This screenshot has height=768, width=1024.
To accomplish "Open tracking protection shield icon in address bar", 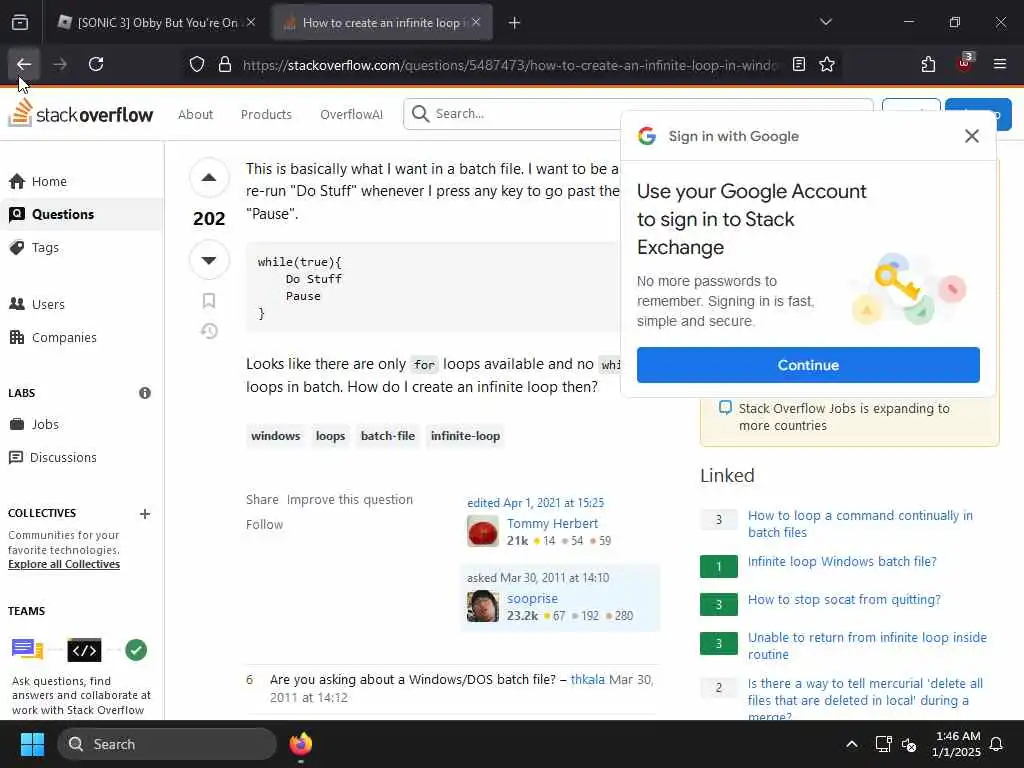I will (197, 65).
